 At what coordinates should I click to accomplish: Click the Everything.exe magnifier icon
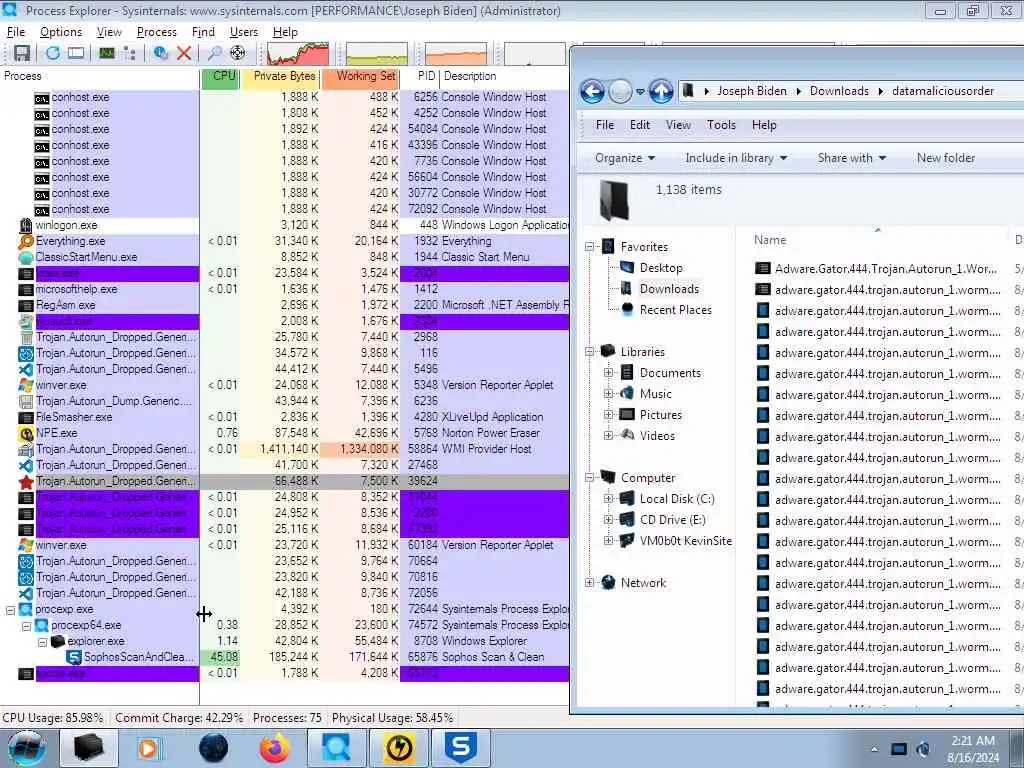click(x=25, y=242)
